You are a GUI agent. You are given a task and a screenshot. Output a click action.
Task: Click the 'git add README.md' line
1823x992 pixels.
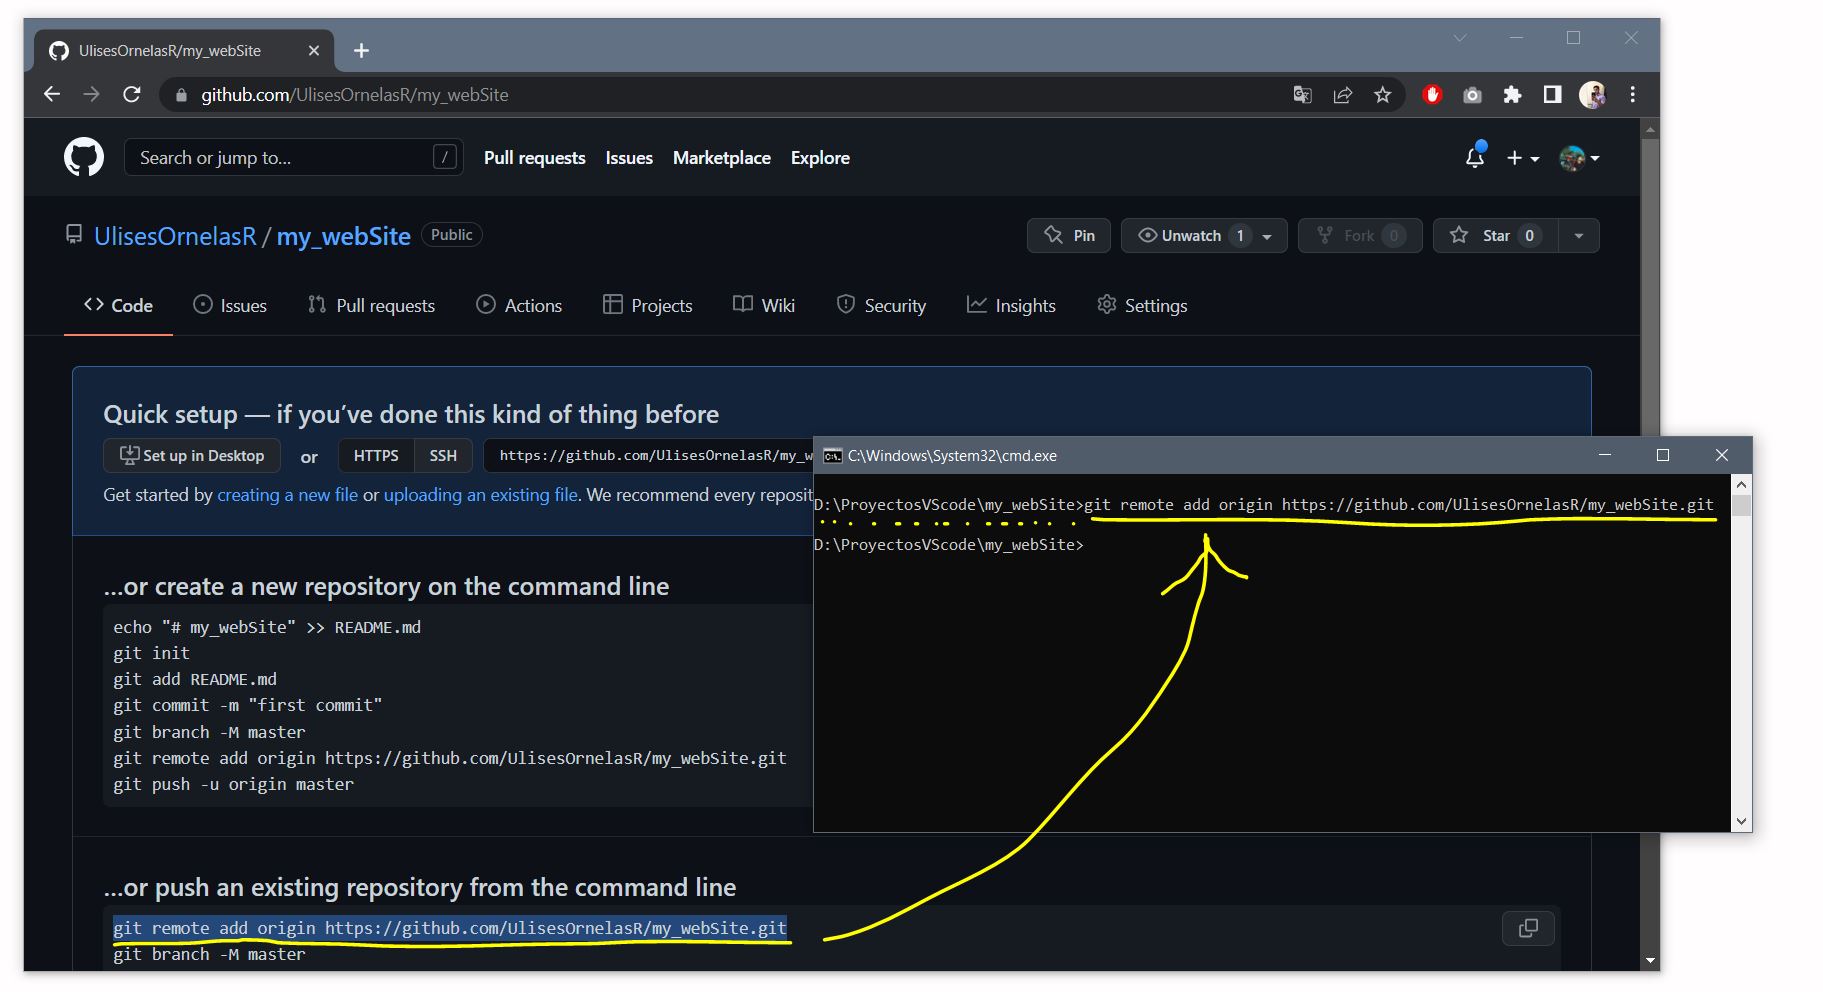coord(195,679)
